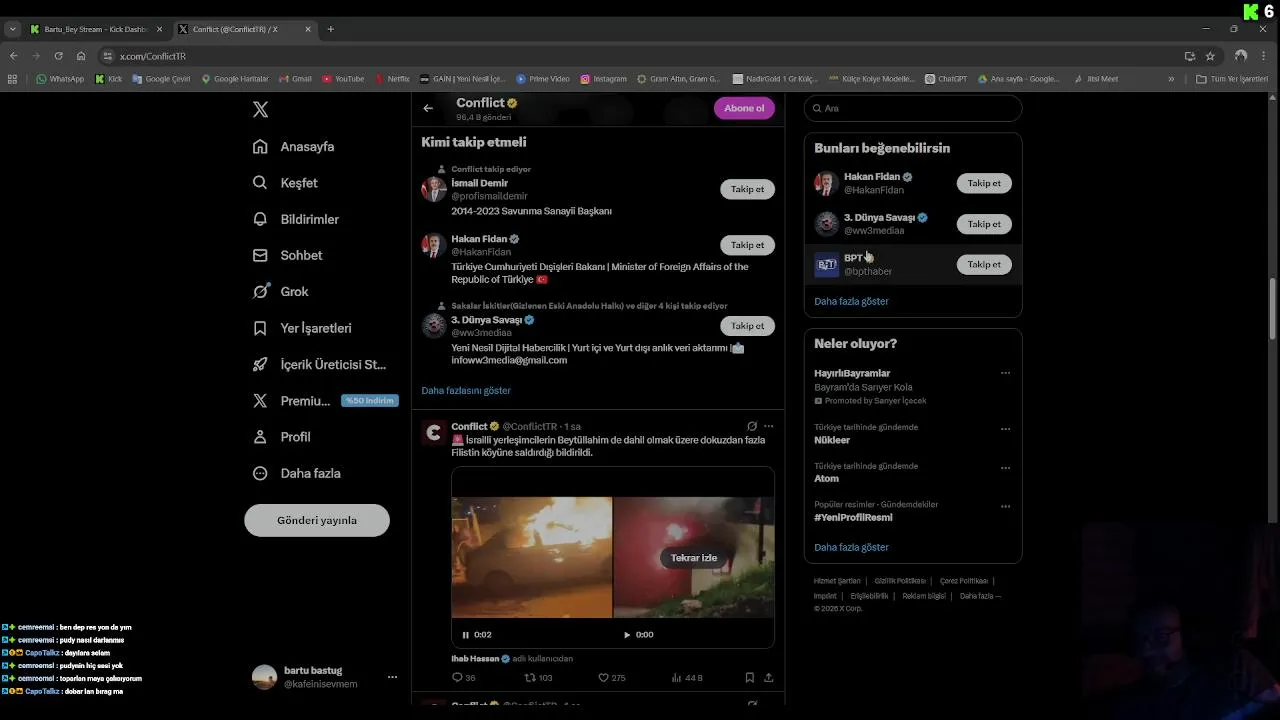Pause the first video at 0:02

click(466, 635)
